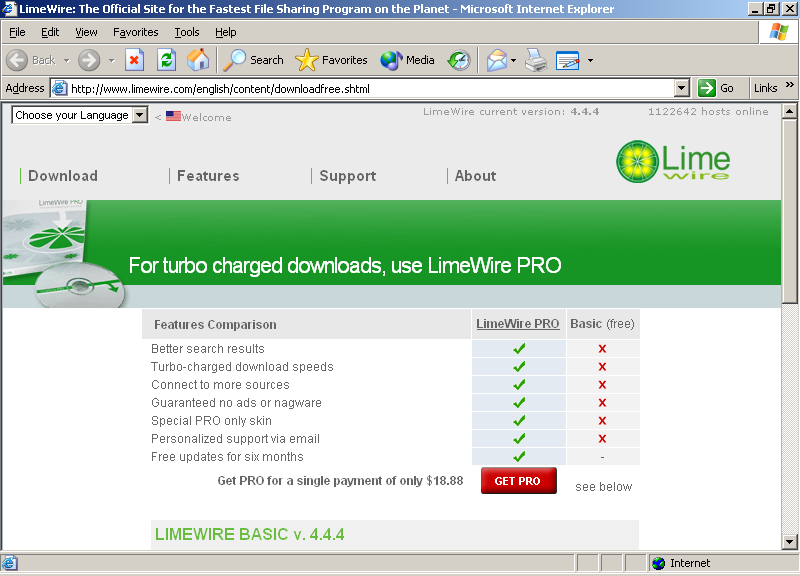Stop page loading with the red X icon
Viewport: 800px width, 576px height.
pos(134,60)
